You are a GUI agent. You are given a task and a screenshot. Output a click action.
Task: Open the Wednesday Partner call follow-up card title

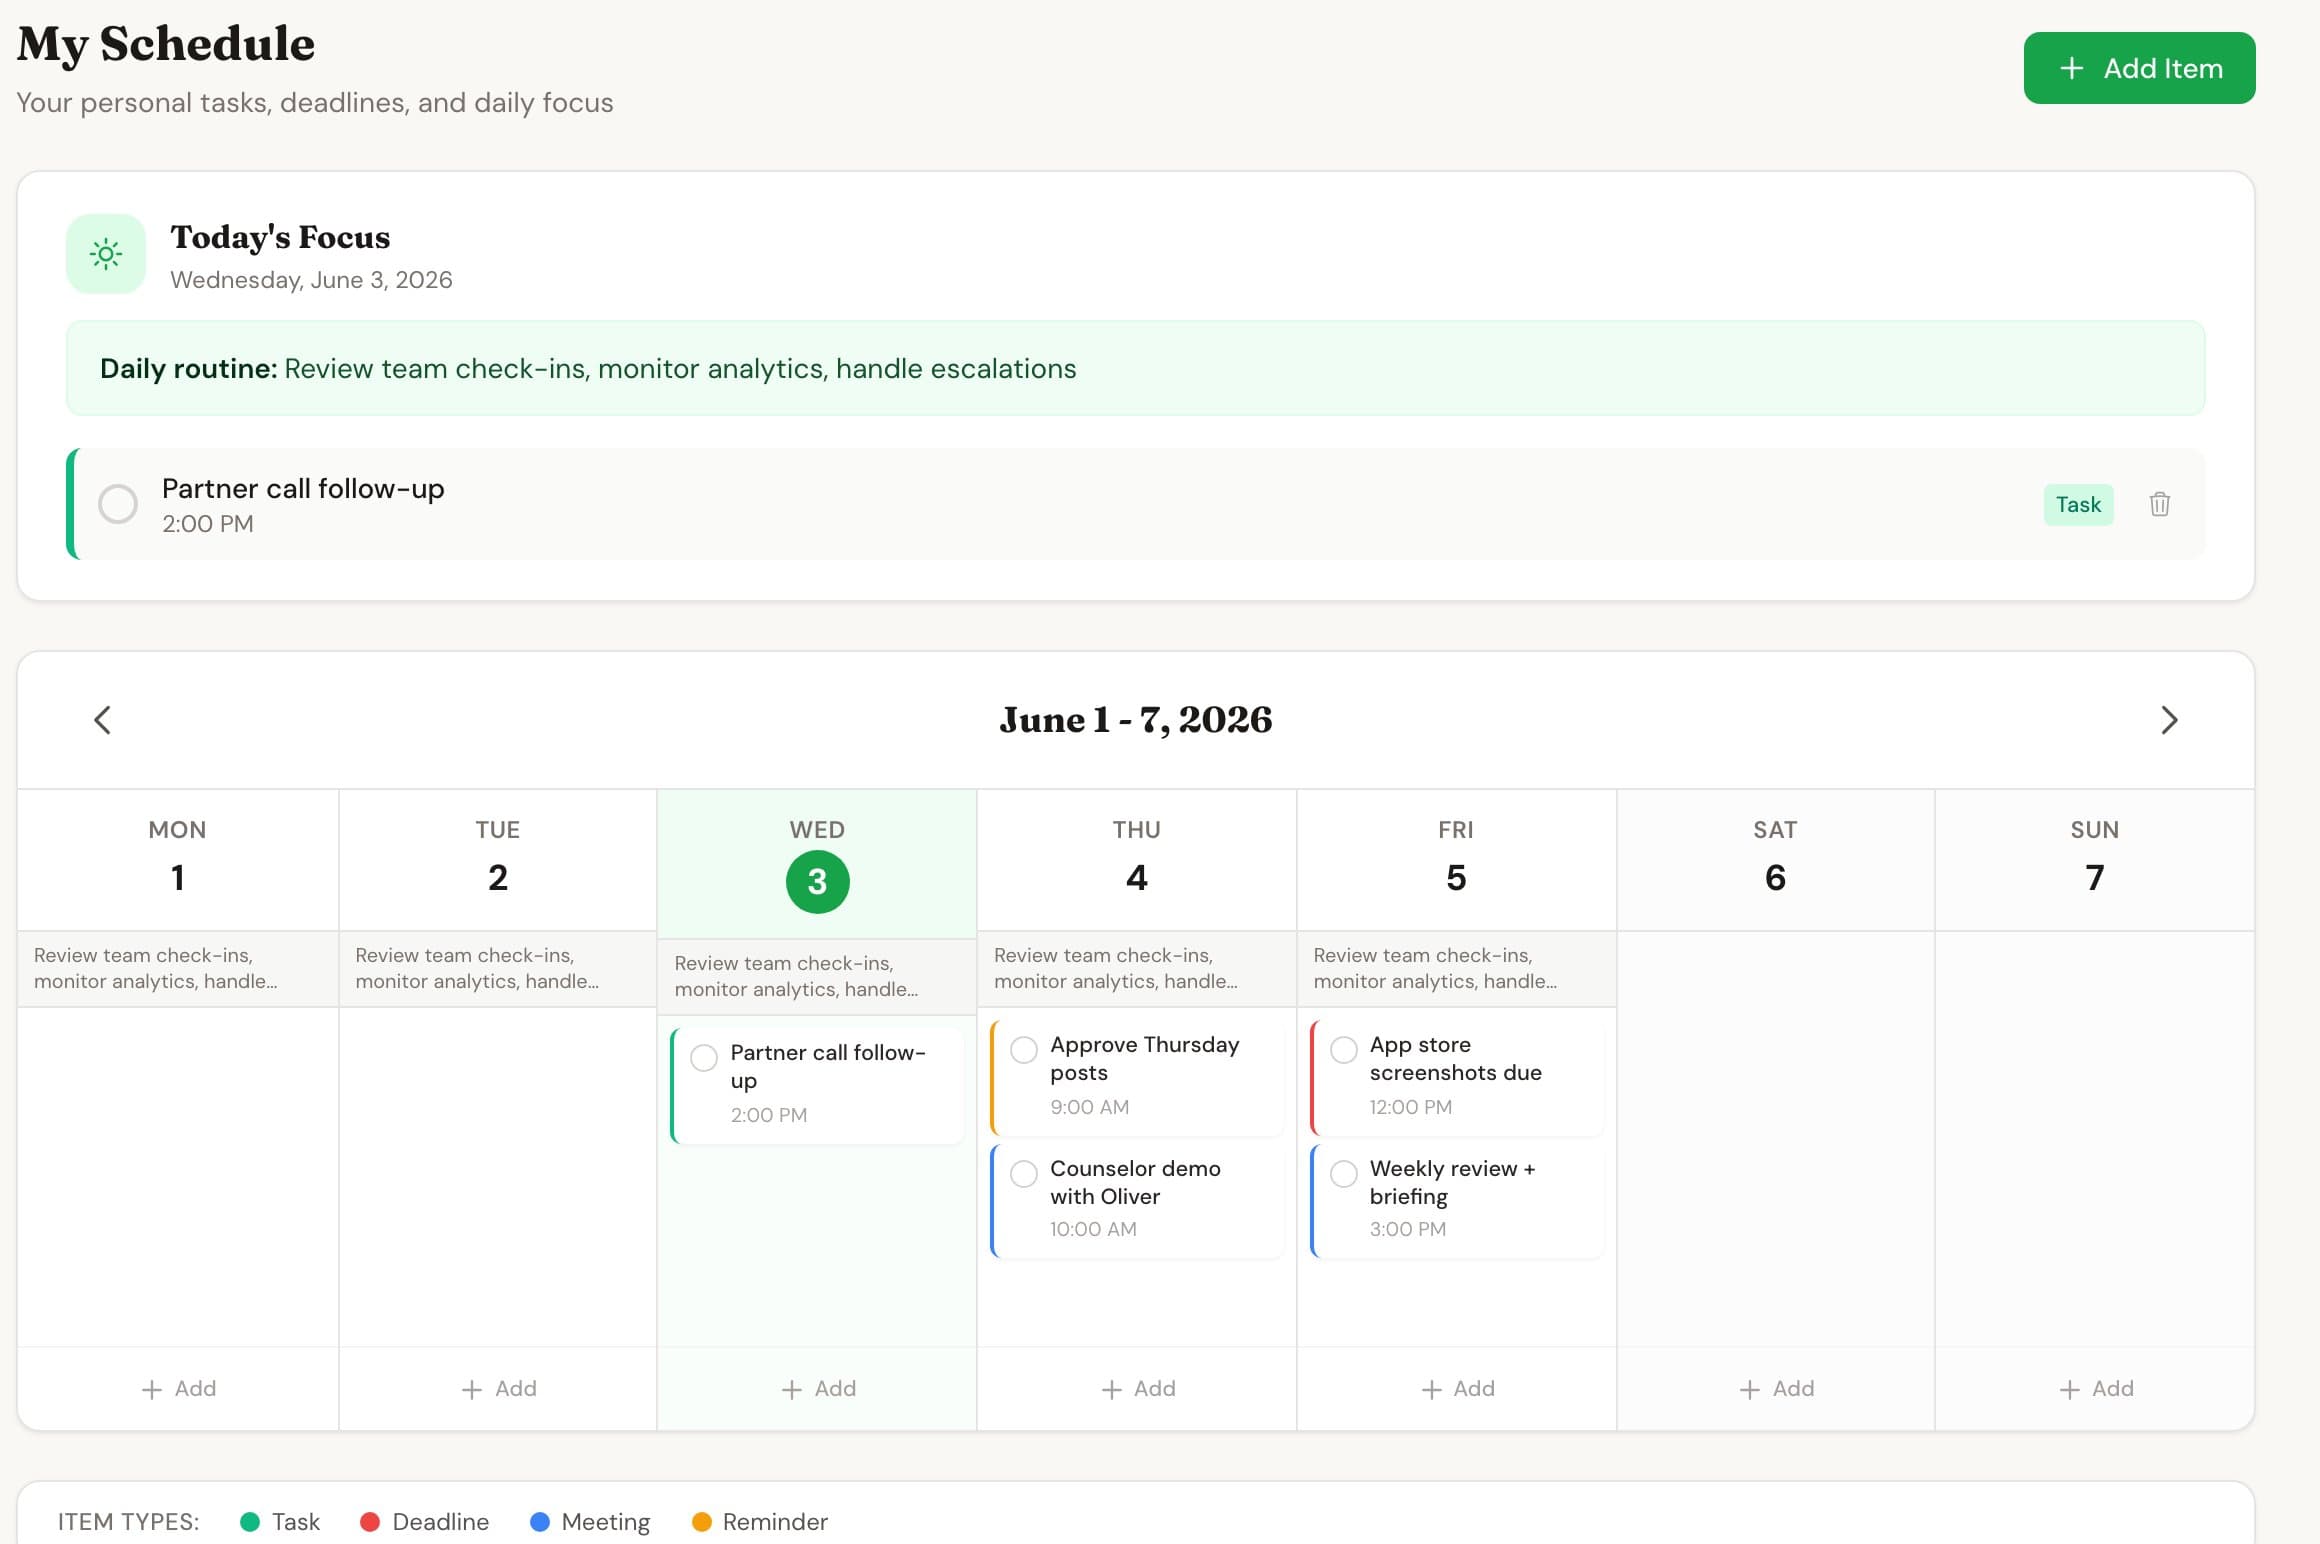coord(828,1066)
